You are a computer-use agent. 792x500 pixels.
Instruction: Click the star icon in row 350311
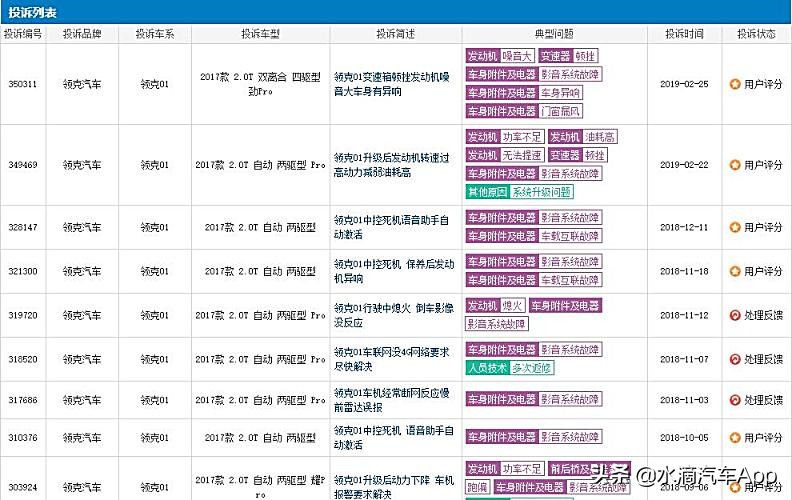[x=735, y=84]
